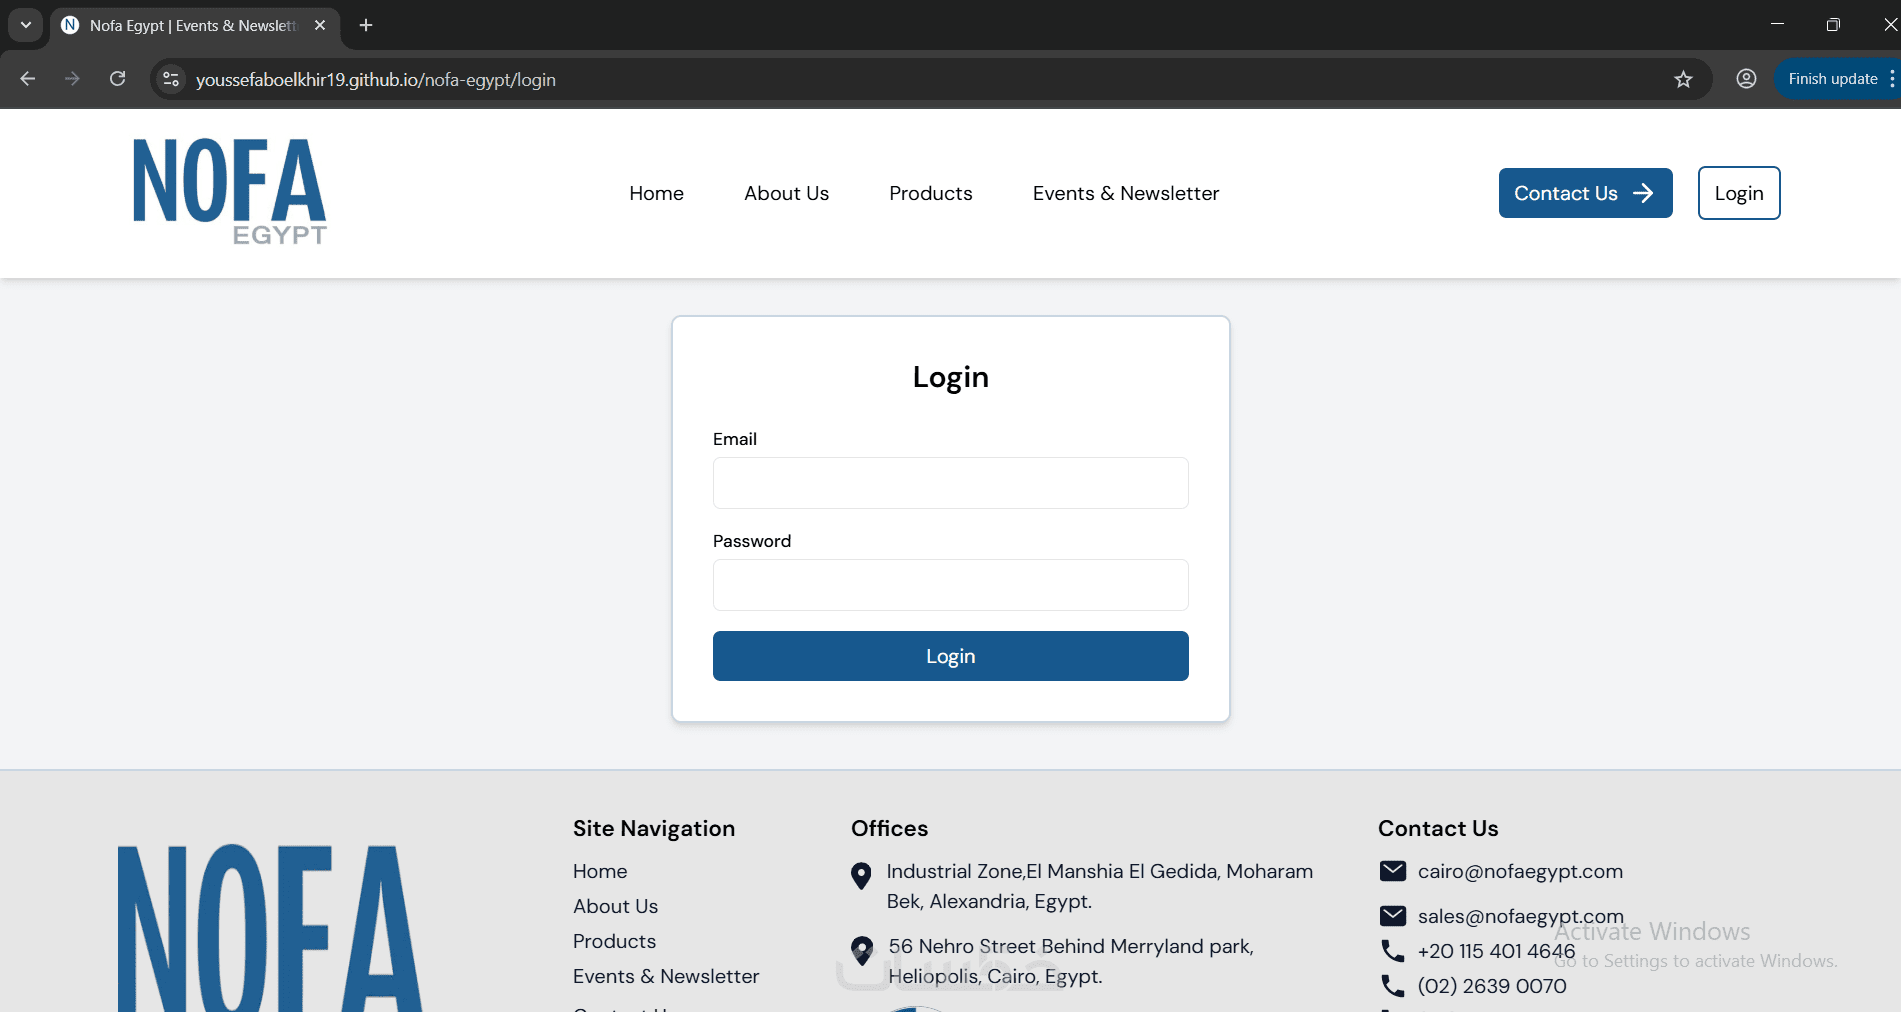1901x1012 pixels.
Task: Go forward with the browser arrow
Action: pyautogui.click(x=72, y=79)
